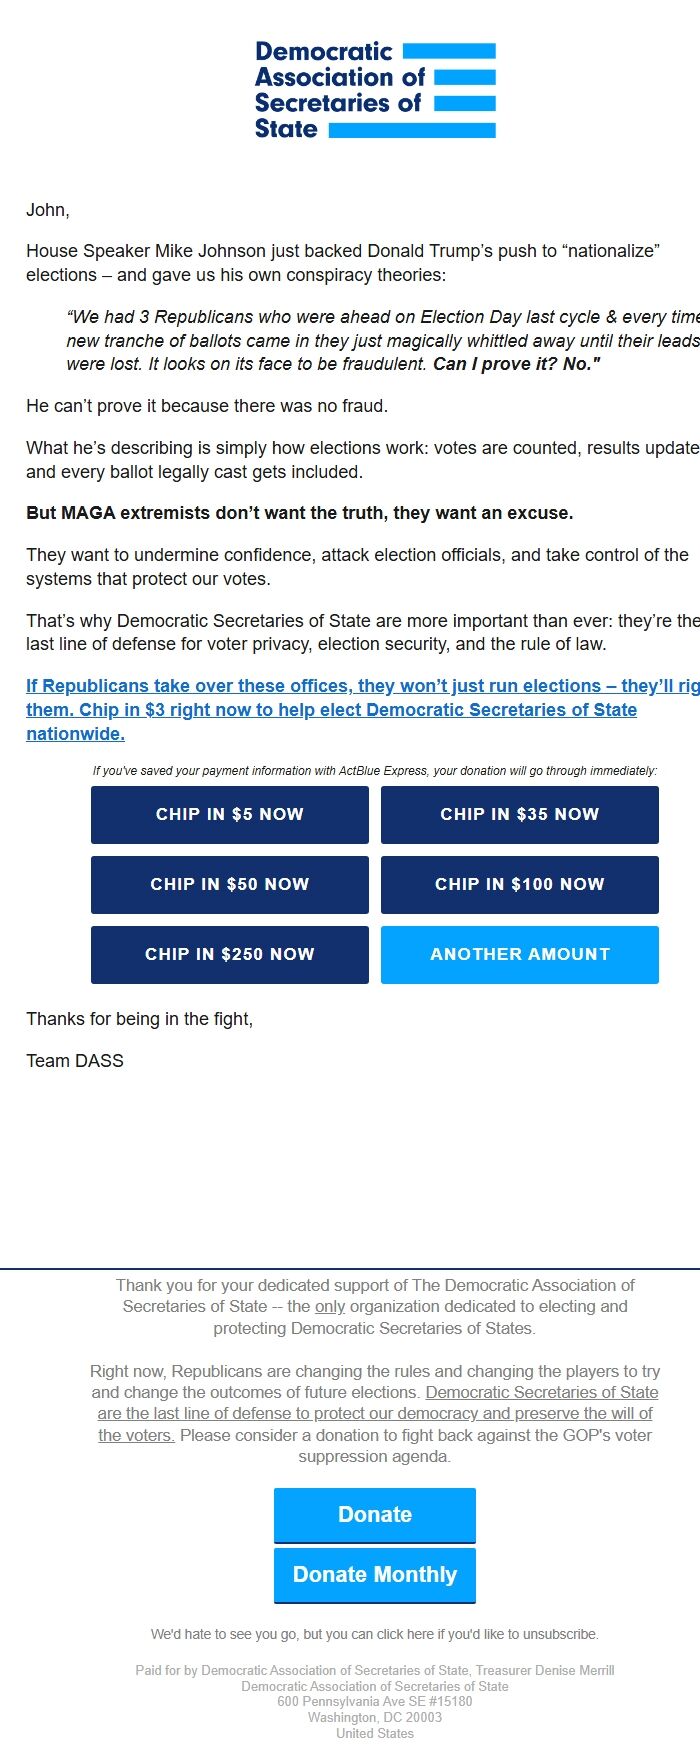Image resolution: width=700 pixels, height=1762 pixels.
Task: Click the 'Paid for by' disclaimer text
Action: point(374,1670)
